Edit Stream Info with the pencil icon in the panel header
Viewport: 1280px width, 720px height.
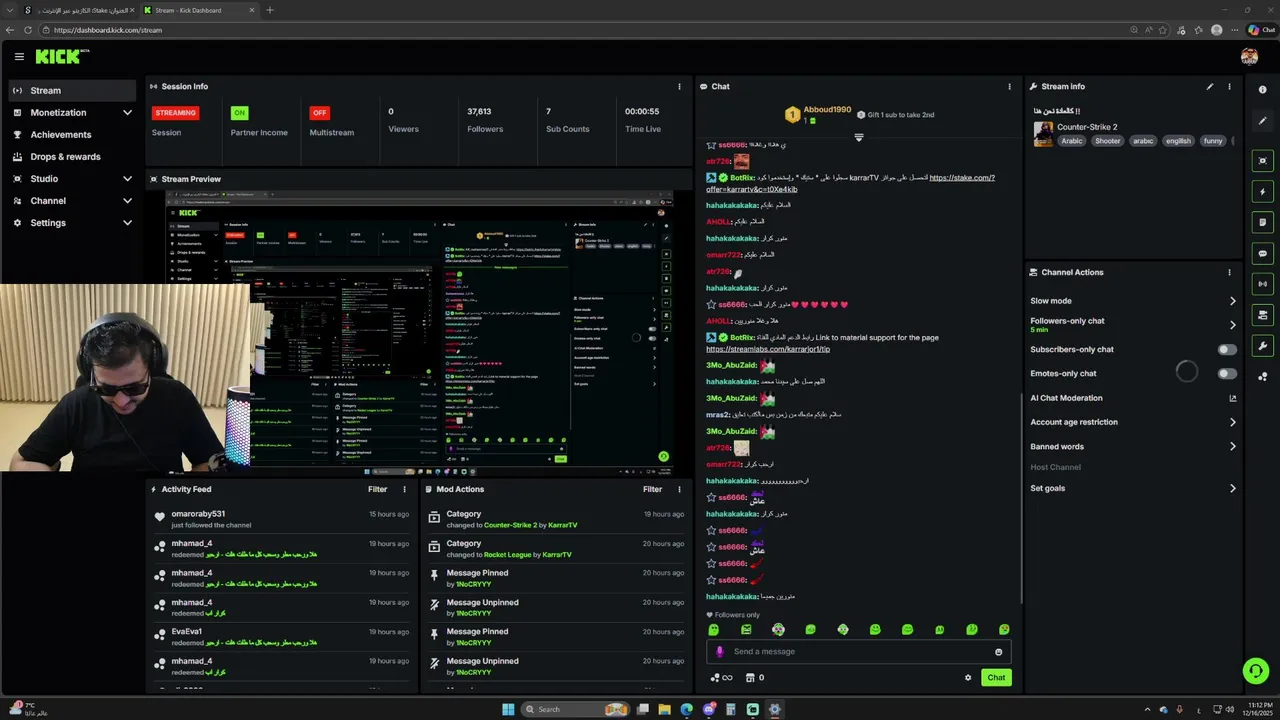(x=1209, y=86)
